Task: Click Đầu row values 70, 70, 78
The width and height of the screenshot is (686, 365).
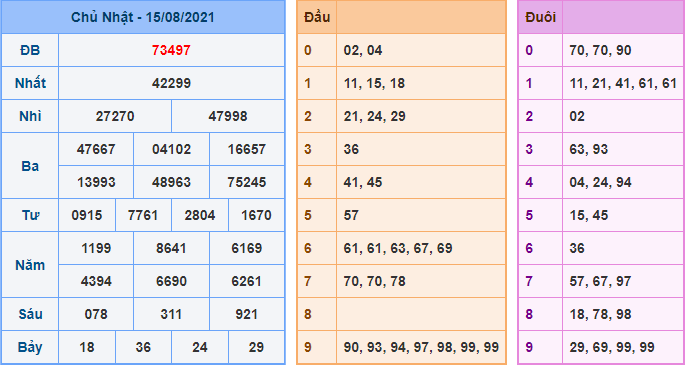Action: click(x=374, y=281)
